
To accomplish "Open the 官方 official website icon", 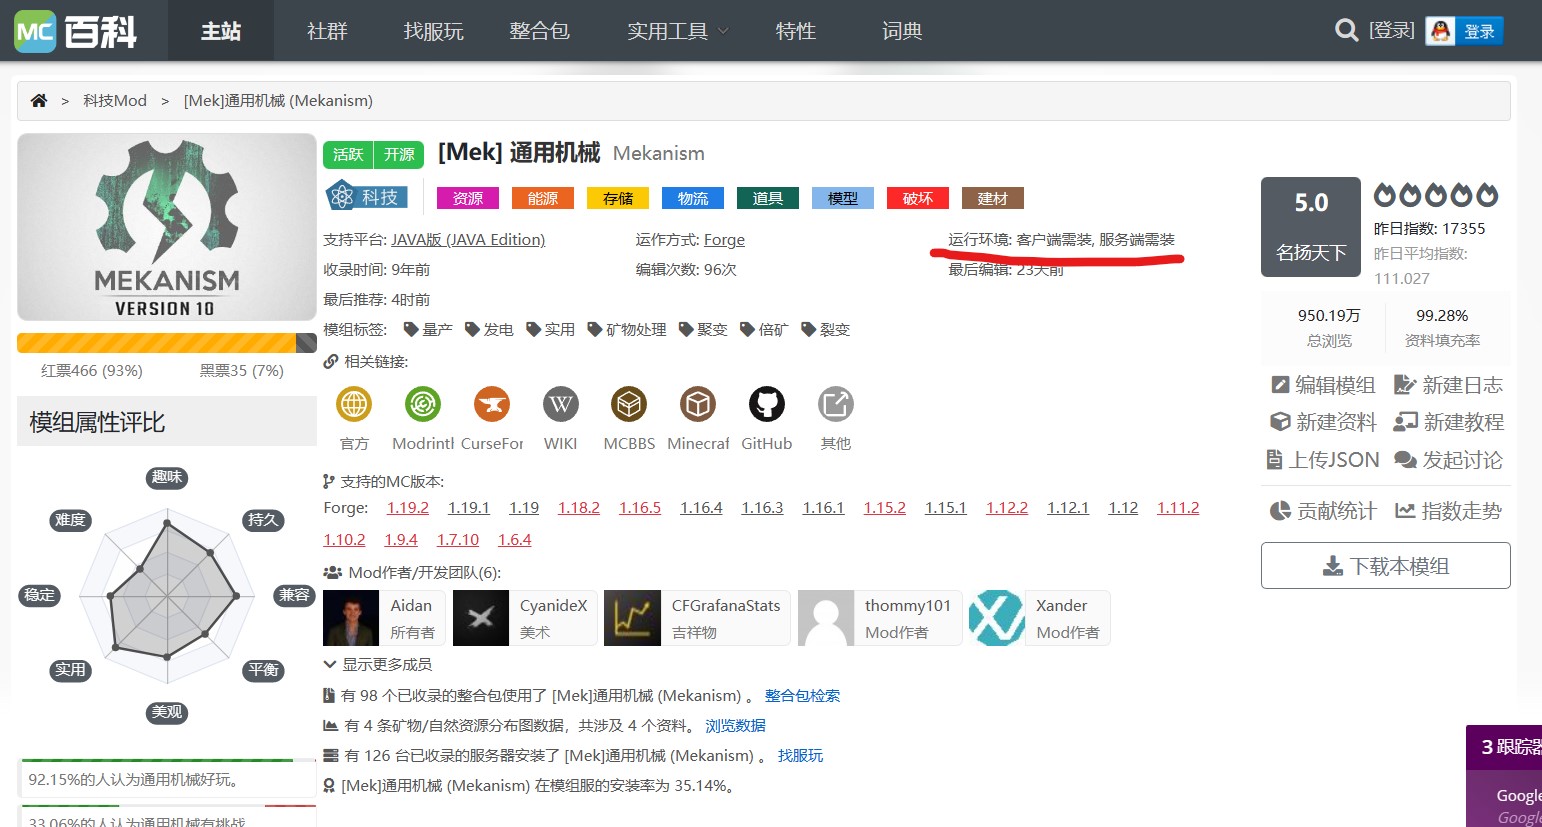I will pyautogui.click(x=354, y=404).
